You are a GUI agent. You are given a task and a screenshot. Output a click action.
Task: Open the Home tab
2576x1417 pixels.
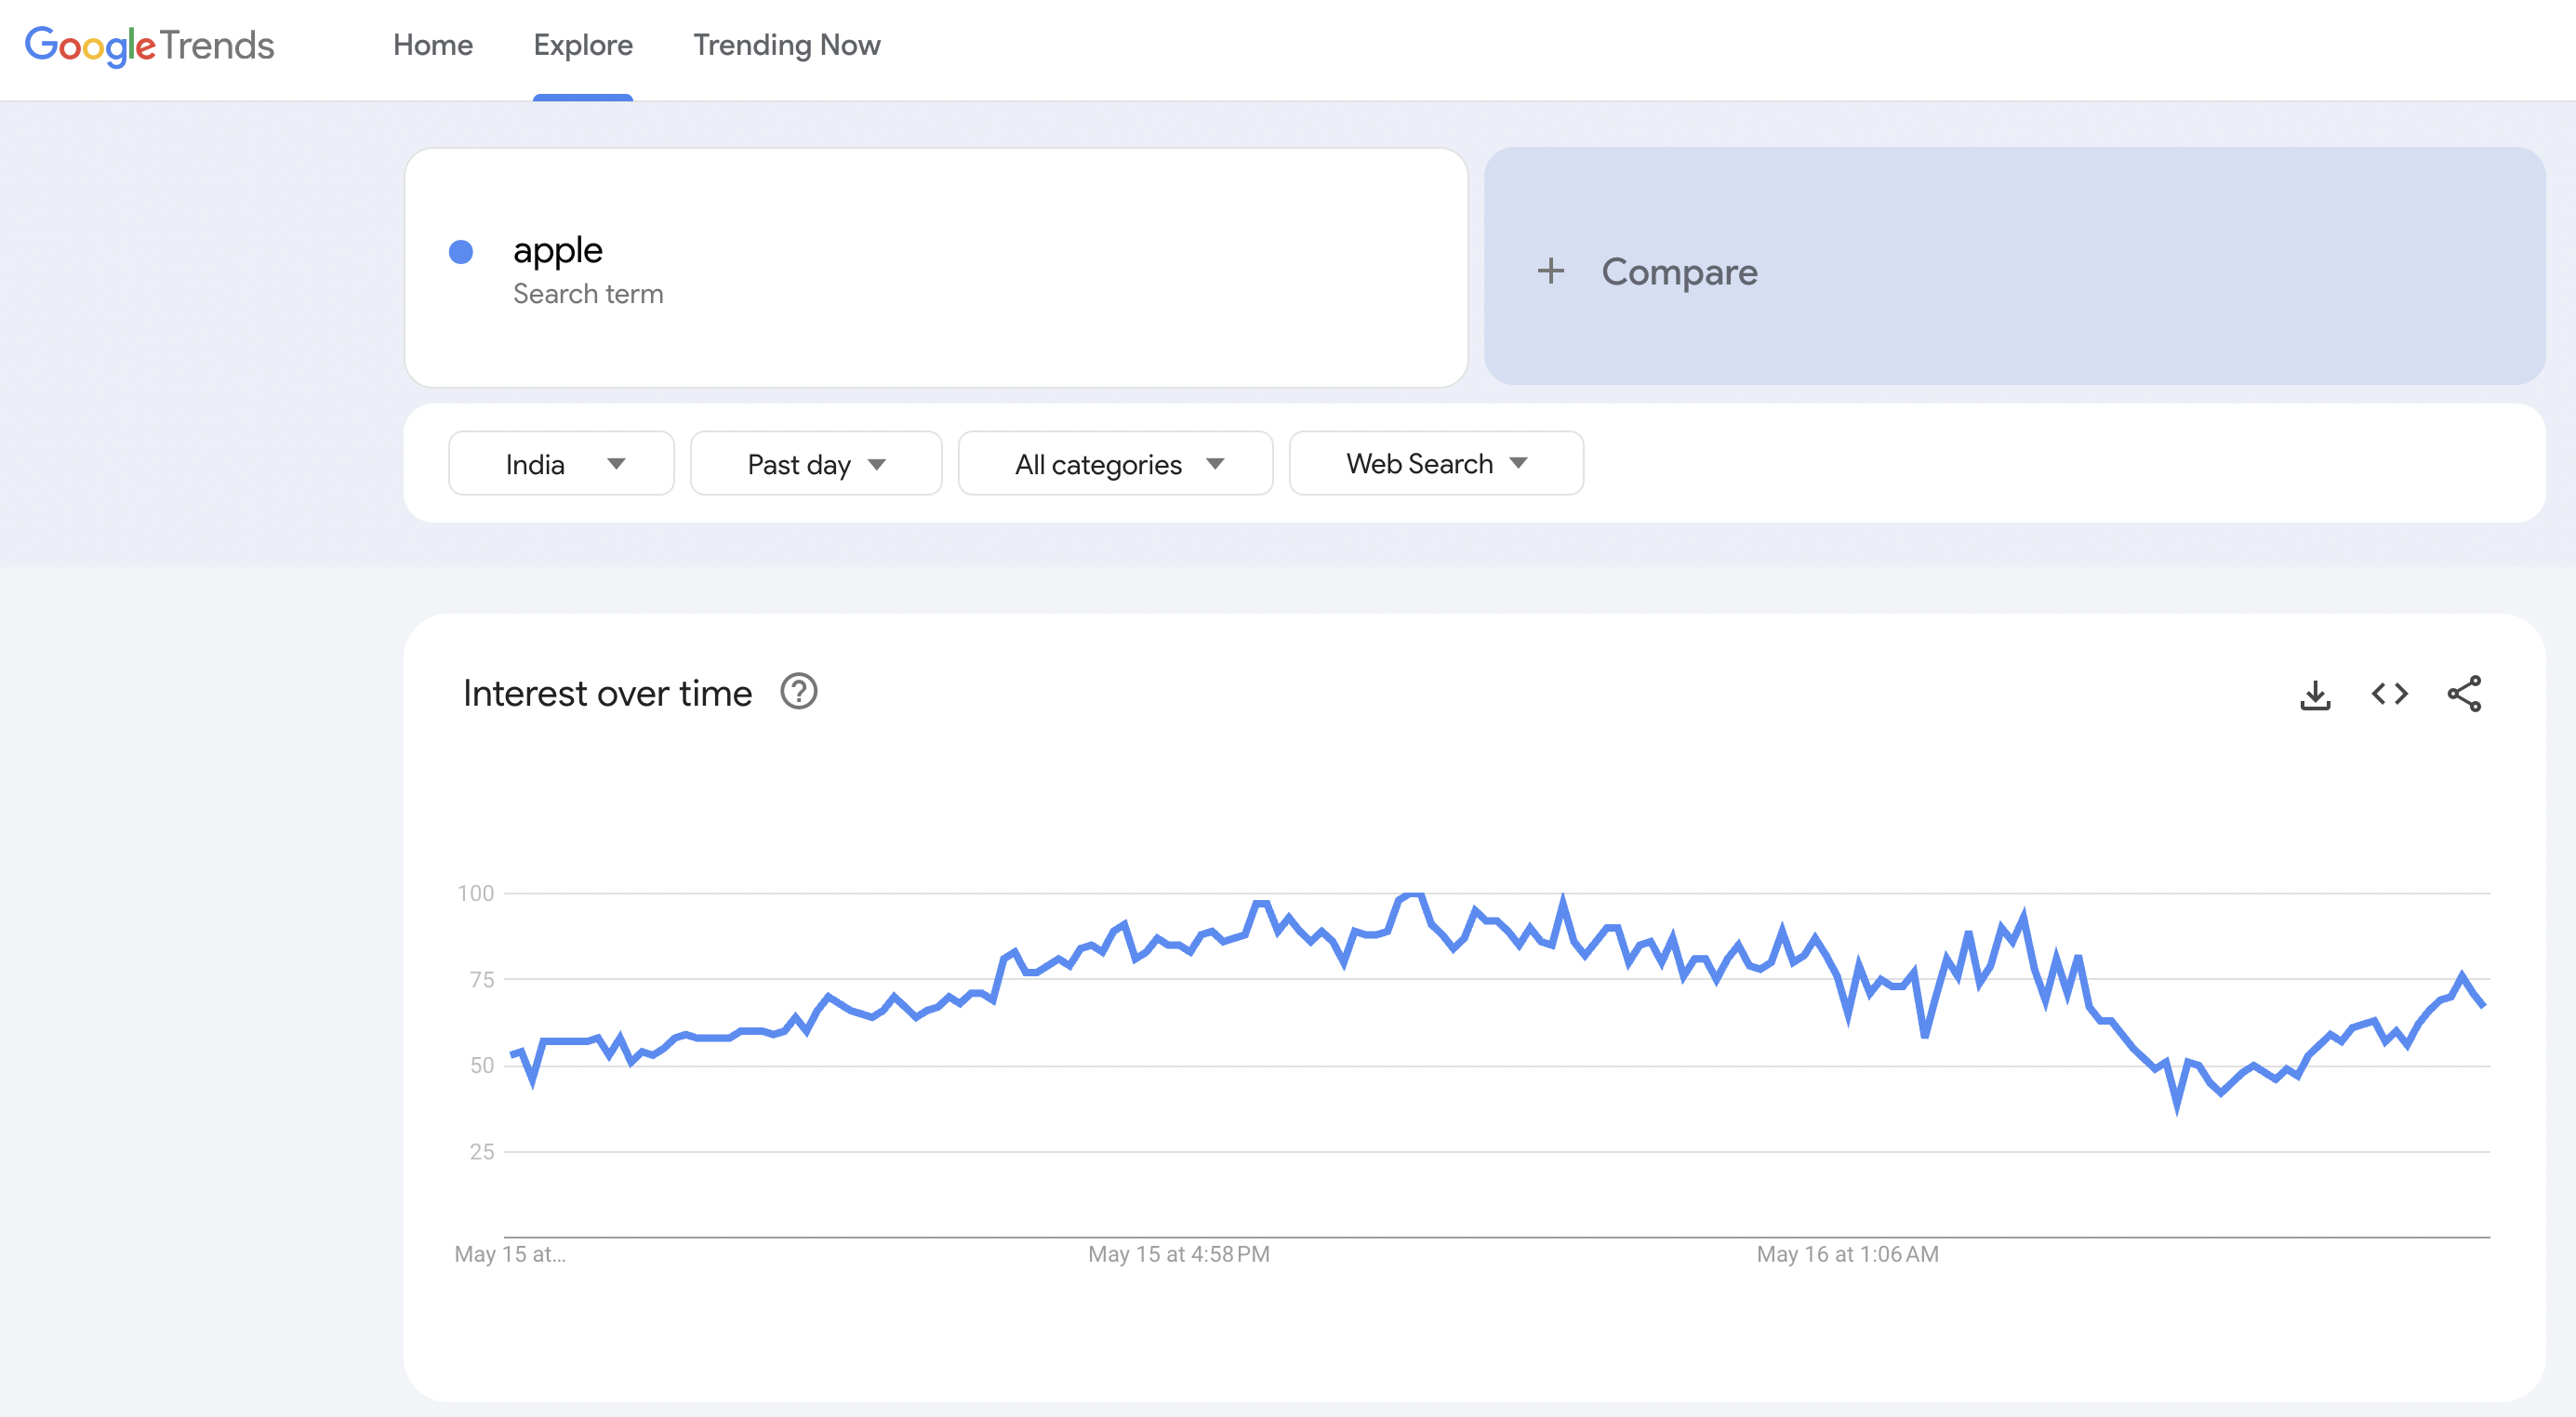pyautogui.click(x=433, y=45)
